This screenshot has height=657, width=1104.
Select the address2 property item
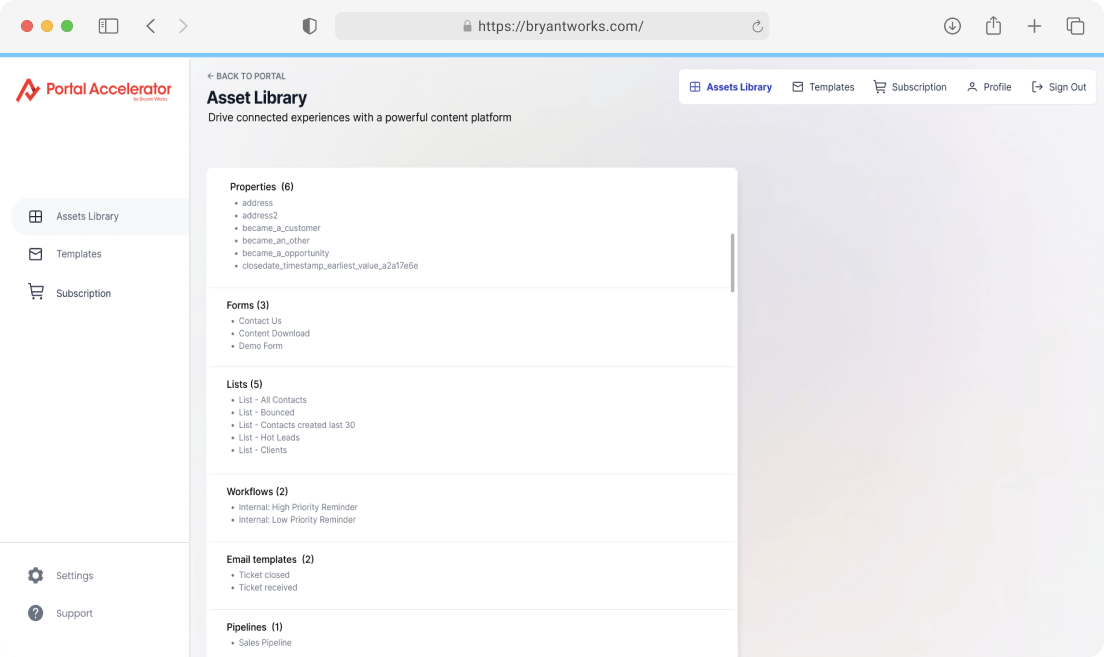(x=260, y=215)
